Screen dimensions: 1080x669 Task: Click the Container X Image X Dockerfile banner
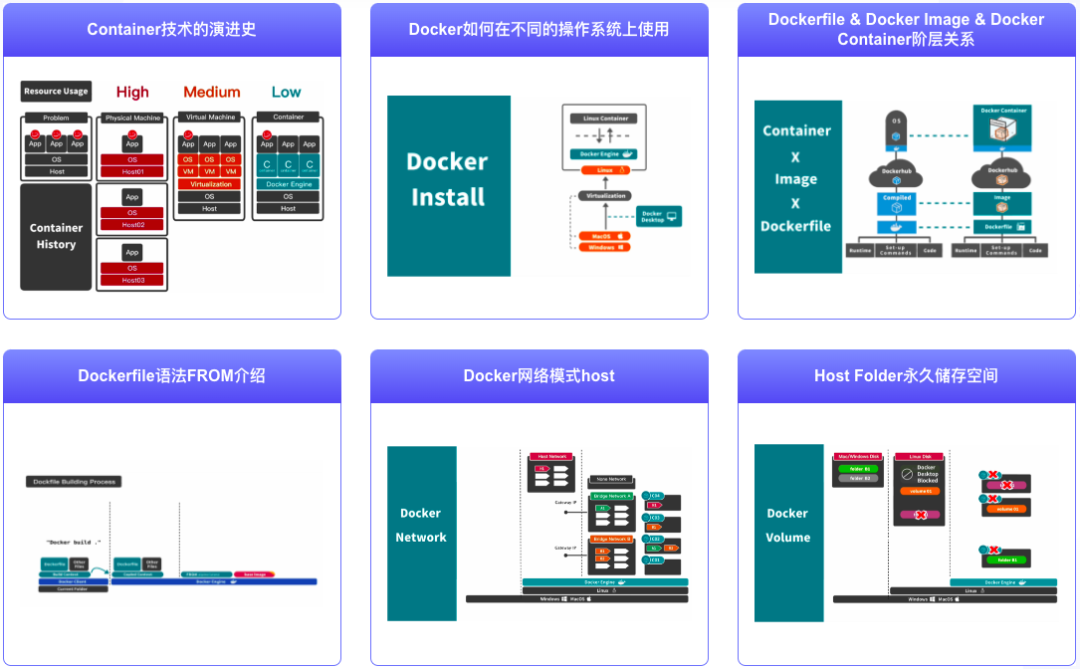tap(798, 187)
